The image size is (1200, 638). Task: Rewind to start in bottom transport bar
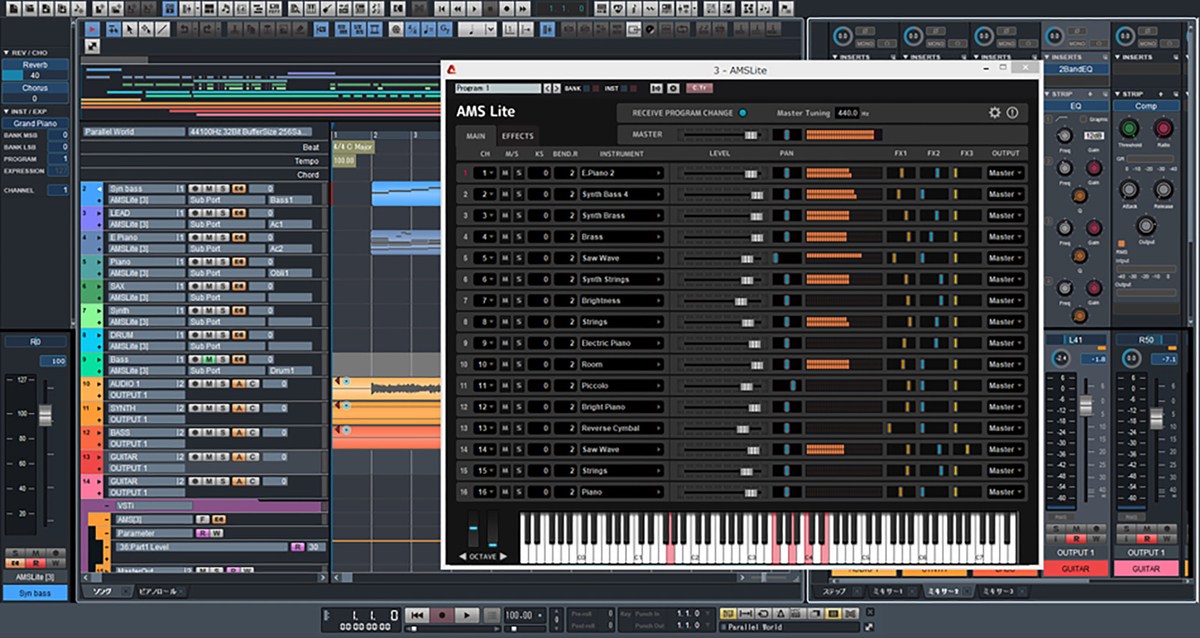coord(417,615)
